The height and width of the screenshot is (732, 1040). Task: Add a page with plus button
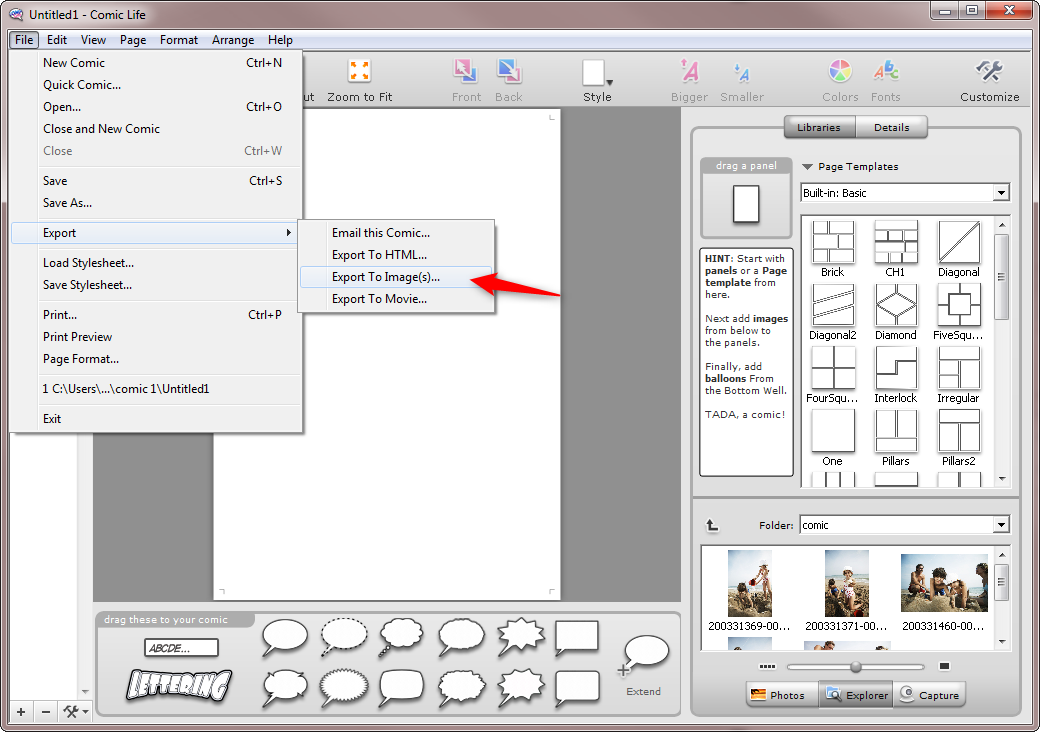tap(21, 712)
